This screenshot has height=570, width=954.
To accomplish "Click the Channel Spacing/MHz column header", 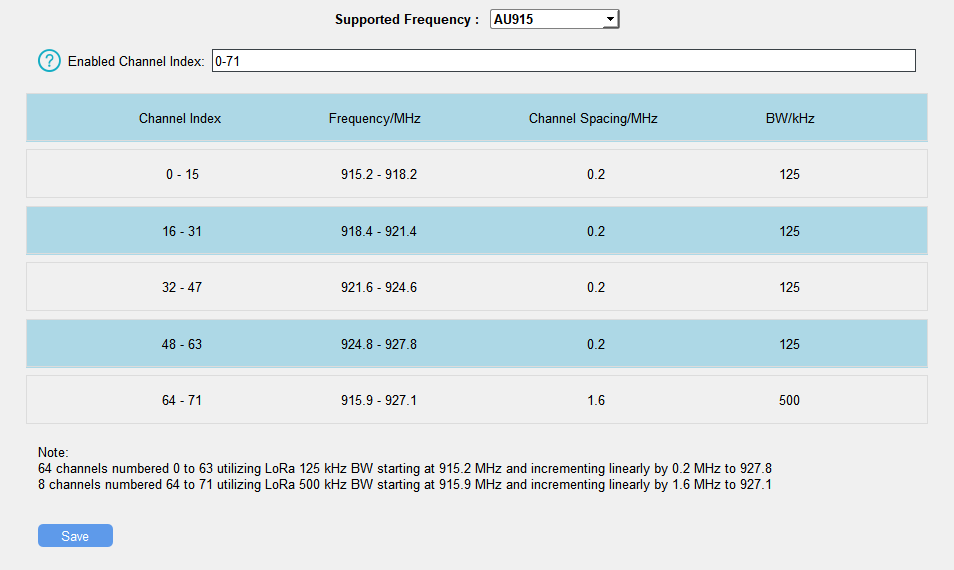I will (593, 118).
